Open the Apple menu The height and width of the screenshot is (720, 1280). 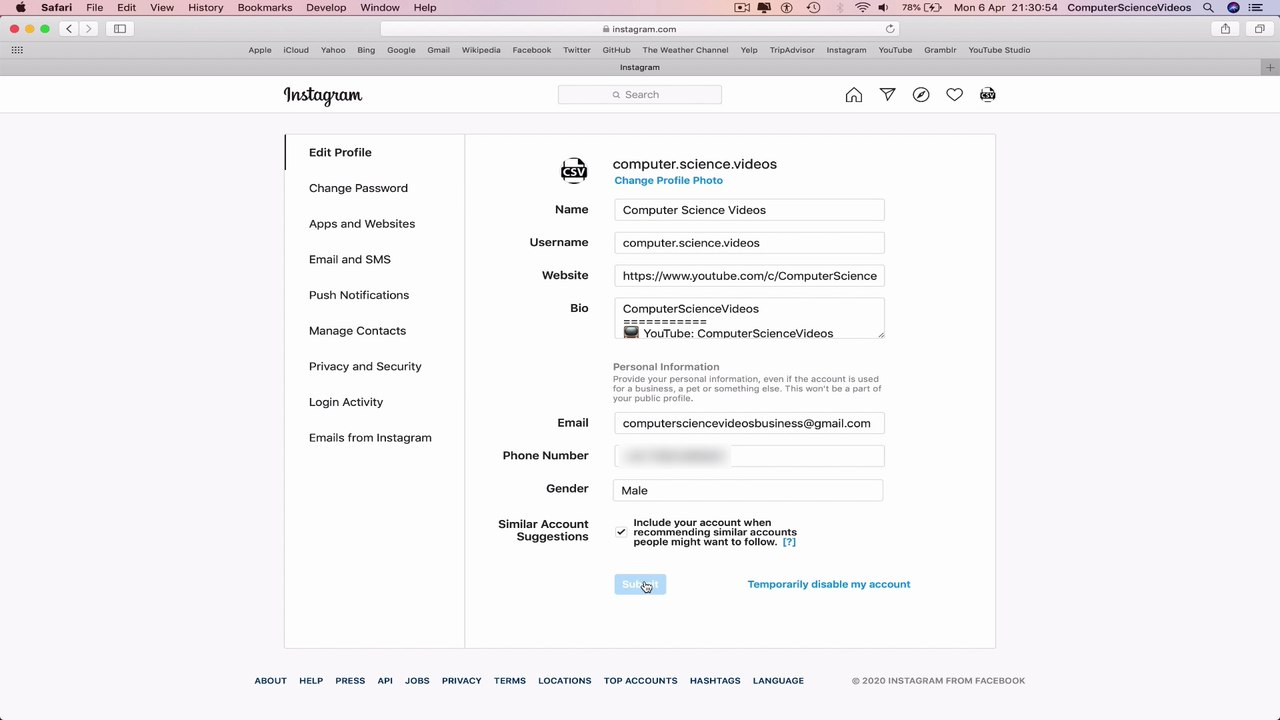pos(20,8)
